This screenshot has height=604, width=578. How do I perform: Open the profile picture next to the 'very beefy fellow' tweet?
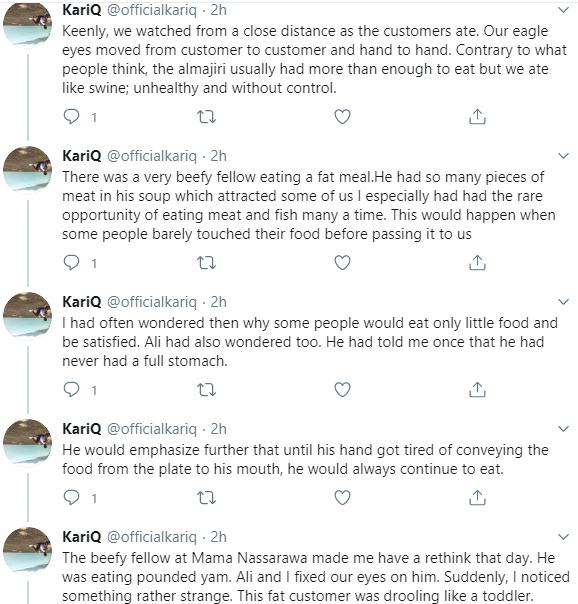tap(27, 169)
